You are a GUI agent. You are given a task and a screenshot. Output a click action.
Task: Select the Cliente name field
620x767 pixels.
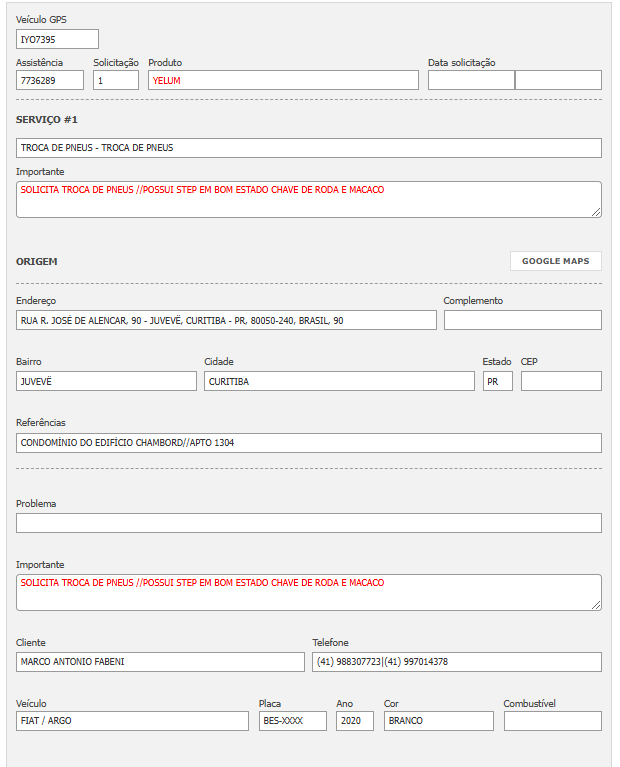tap(160, 662)
